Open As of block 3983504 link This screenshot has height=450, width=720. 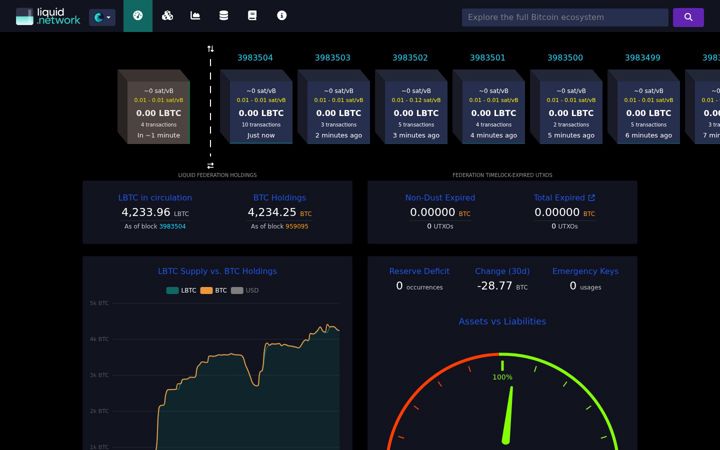pyautogui.click(x=172, y=226)
